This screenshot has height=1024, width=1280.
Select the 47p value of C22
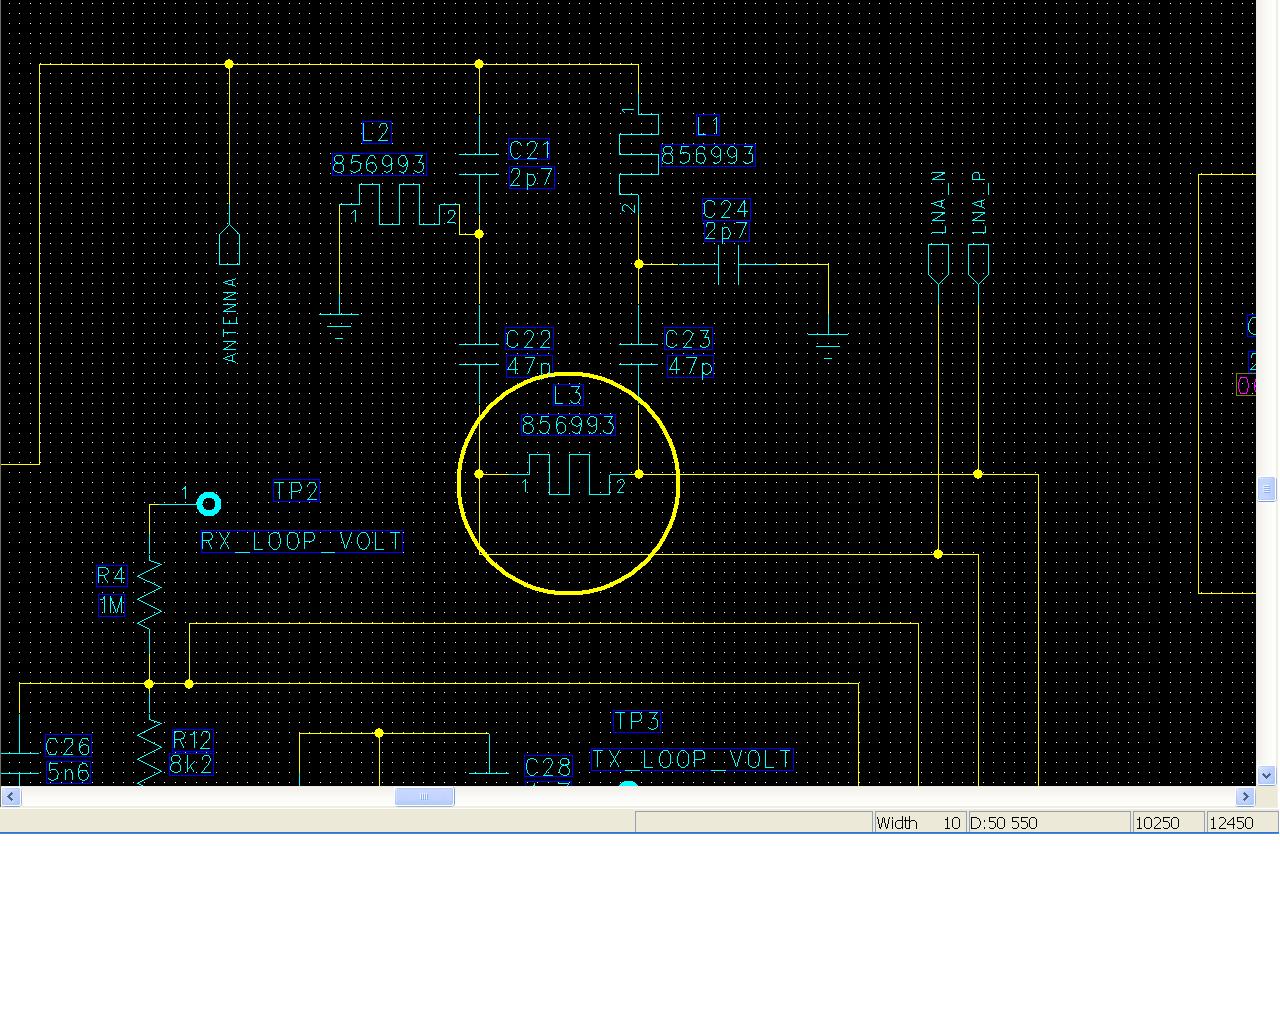[528, 366]
